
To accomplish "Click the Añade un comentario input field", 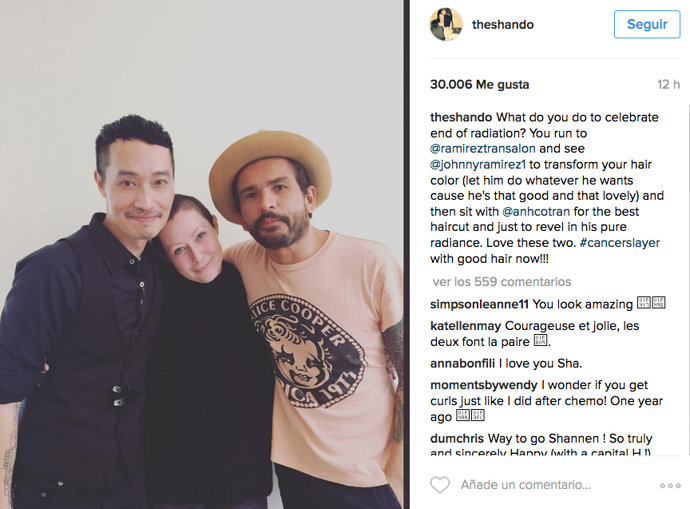I will tap(525, 485).
